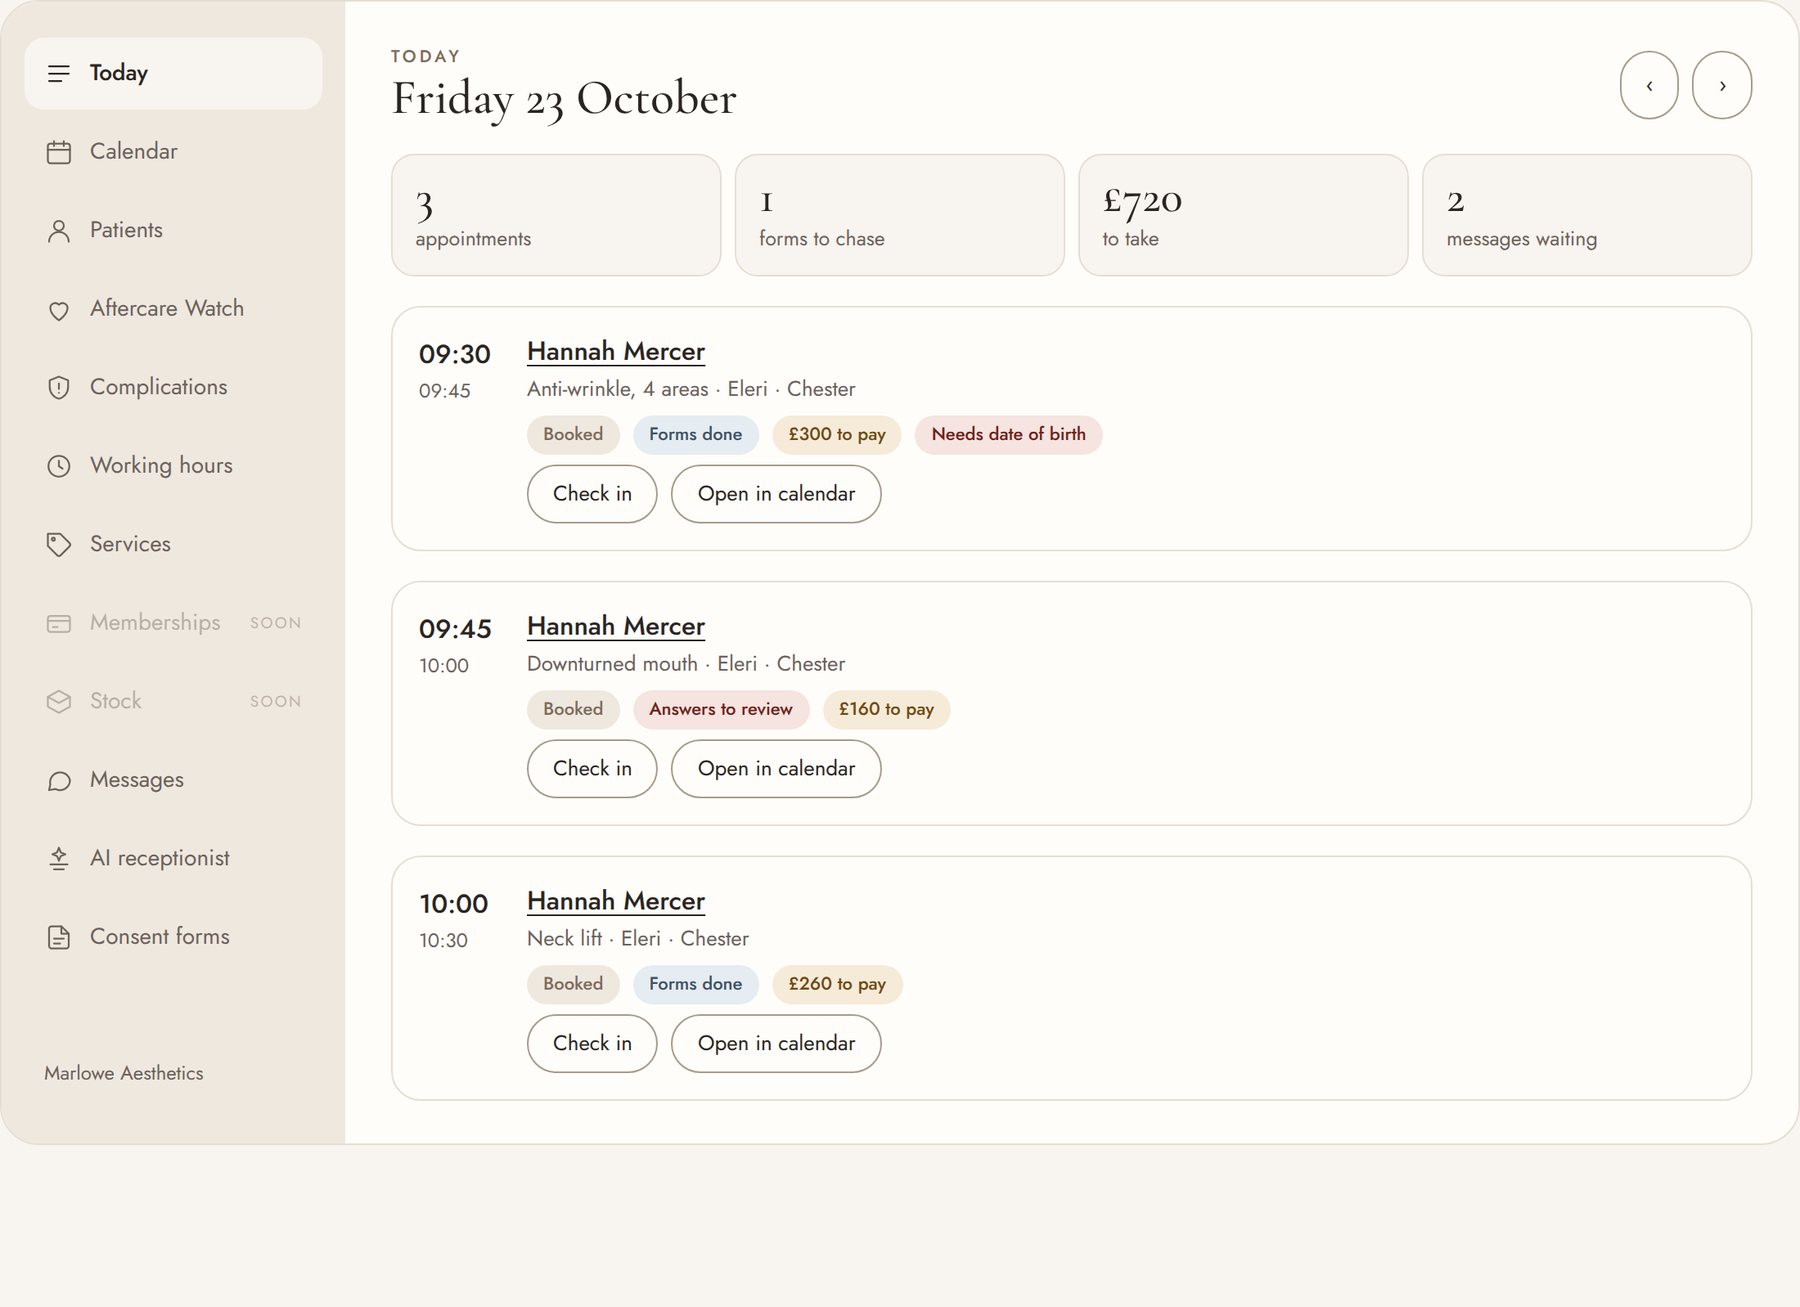Viewport: 1800px width, 1307px height.
Task: Click the Answers to review tag
Action: (721, 710)
